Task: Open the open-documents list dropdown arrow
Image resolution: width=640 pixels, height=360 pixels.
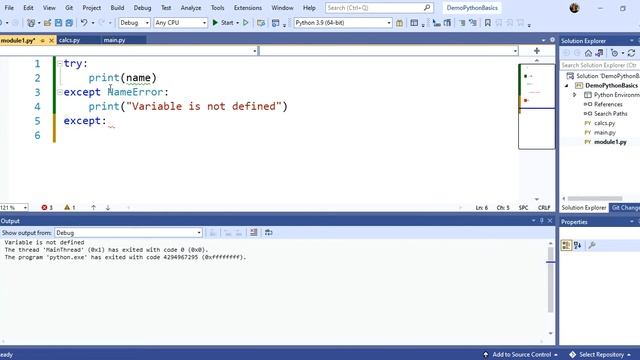Action: pos(543,40)
